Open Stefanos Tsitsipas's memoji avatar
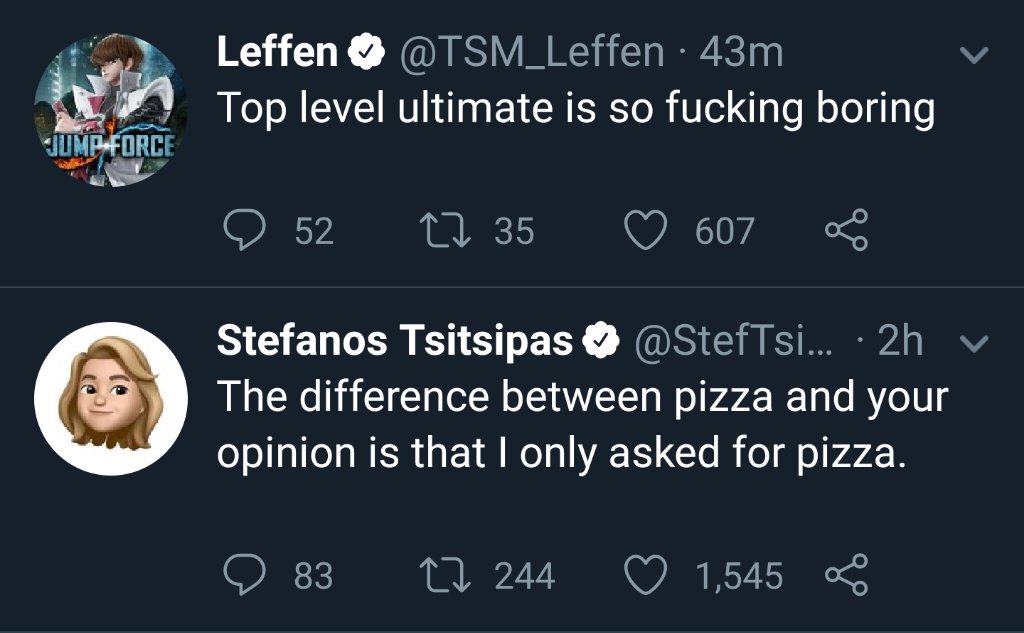 (x=110, y=398)
